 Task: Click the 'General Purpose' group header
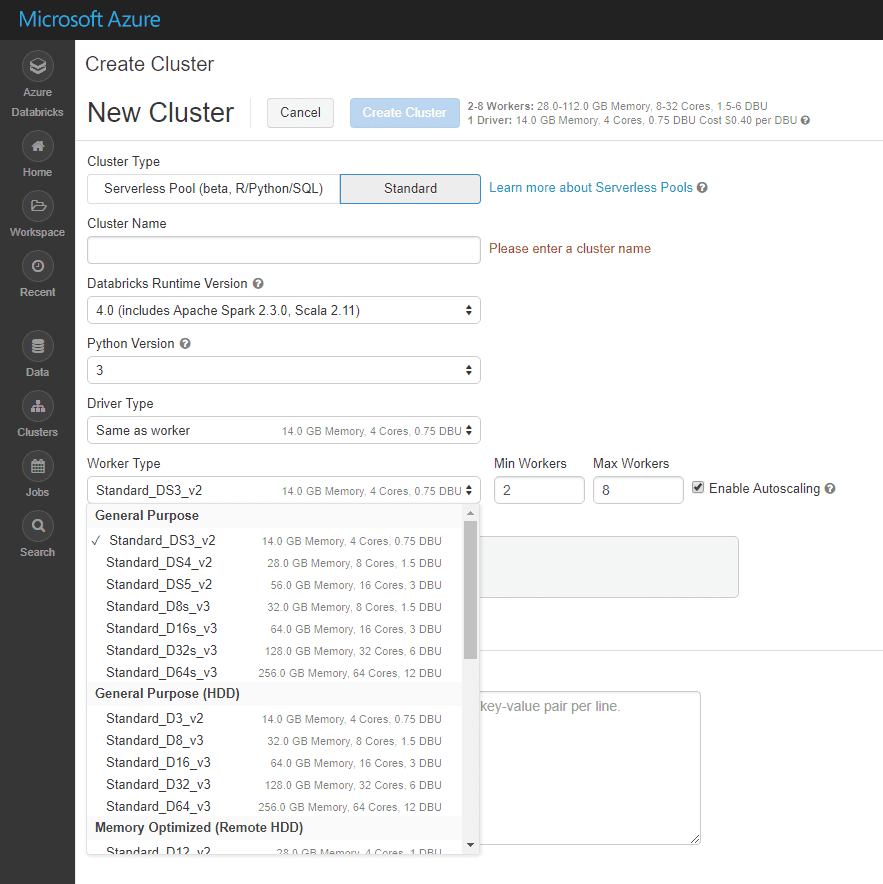point(275,516)
